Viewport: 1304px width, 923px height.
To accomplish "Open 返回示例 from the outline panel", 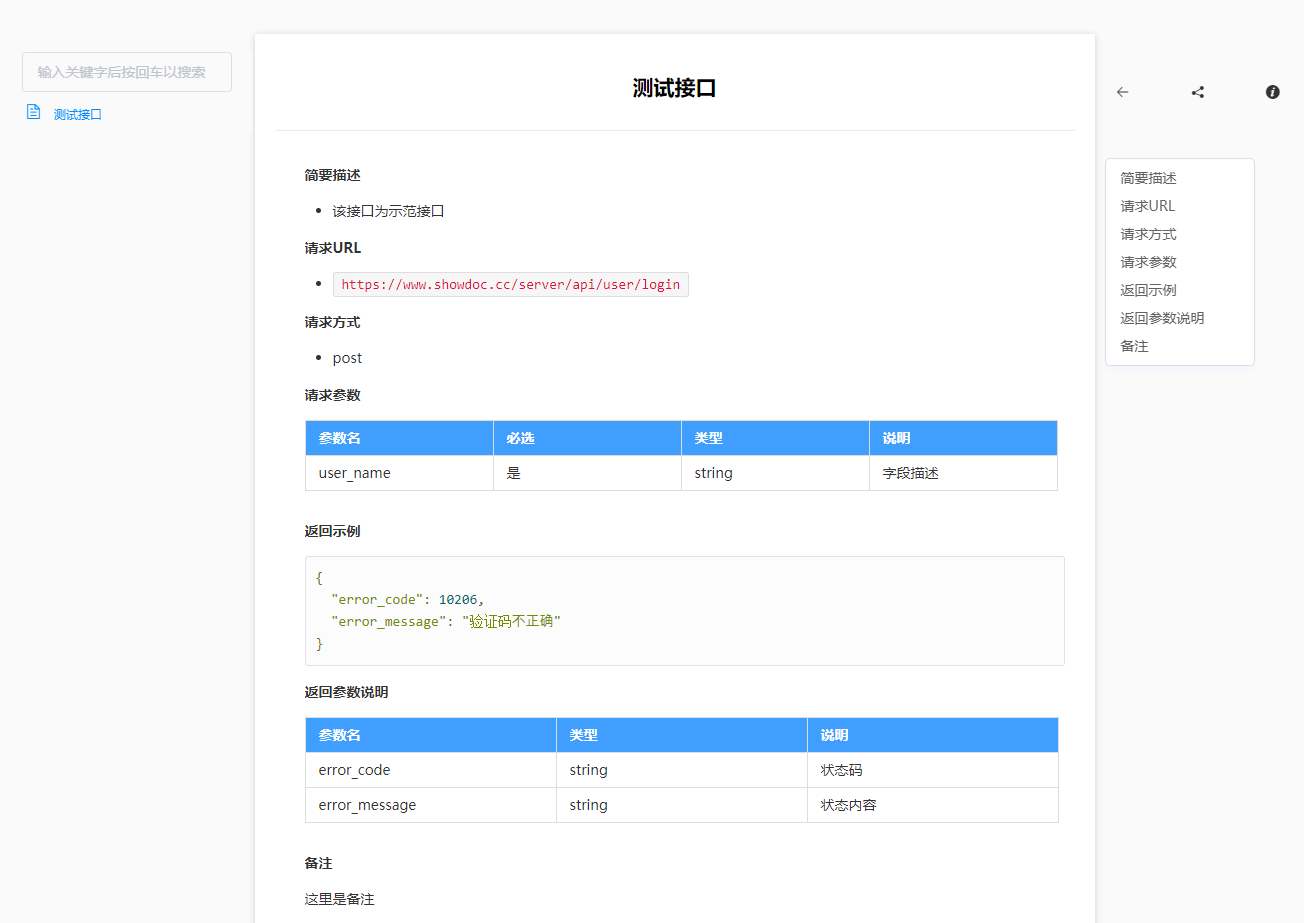I will click(x=1146, y=289).
